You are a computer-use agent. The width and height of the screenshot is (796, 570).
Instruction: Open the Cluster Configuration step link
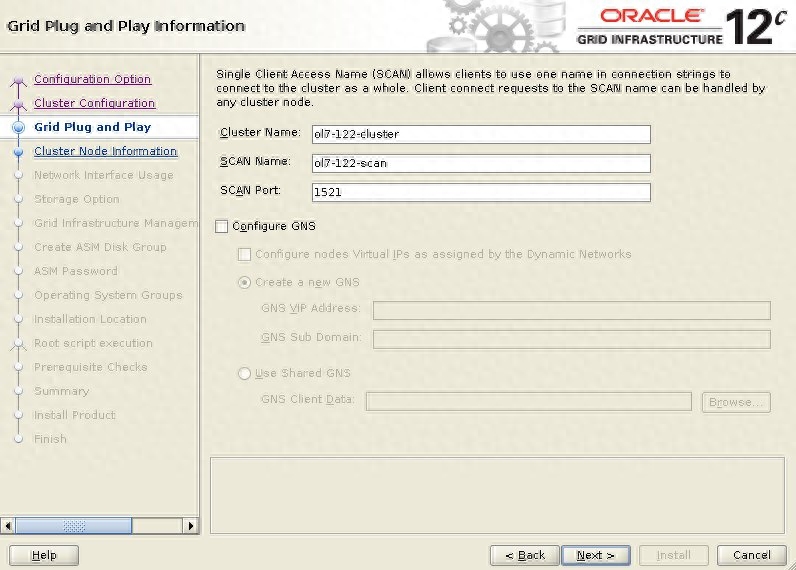pos(94,103)
